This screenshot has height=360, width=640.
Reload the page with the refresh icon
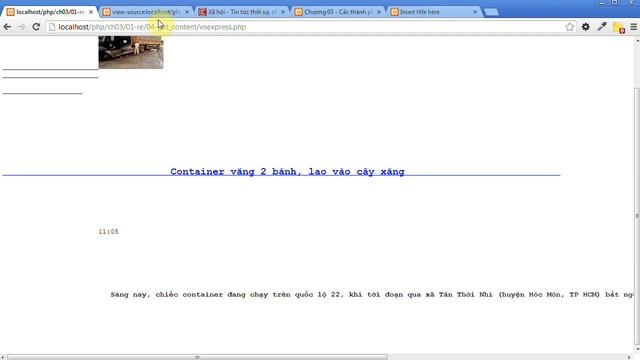pyautogui.click(x=36, y=27)
